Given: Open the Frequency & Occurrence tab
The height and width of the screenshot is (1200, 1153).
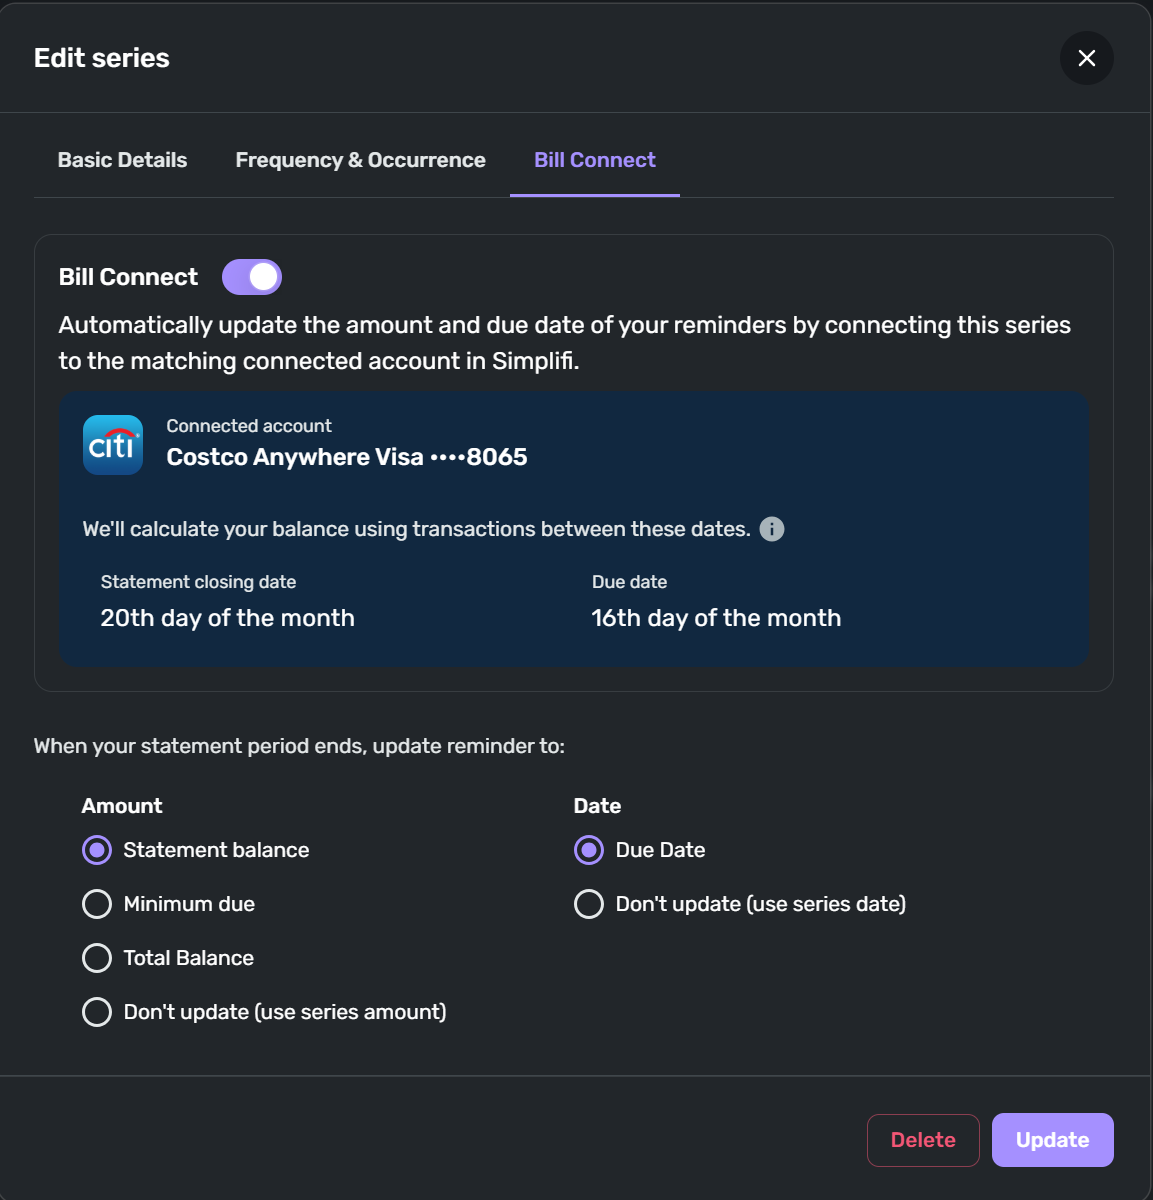Looking at the screenshot, I should click(360, 160).
